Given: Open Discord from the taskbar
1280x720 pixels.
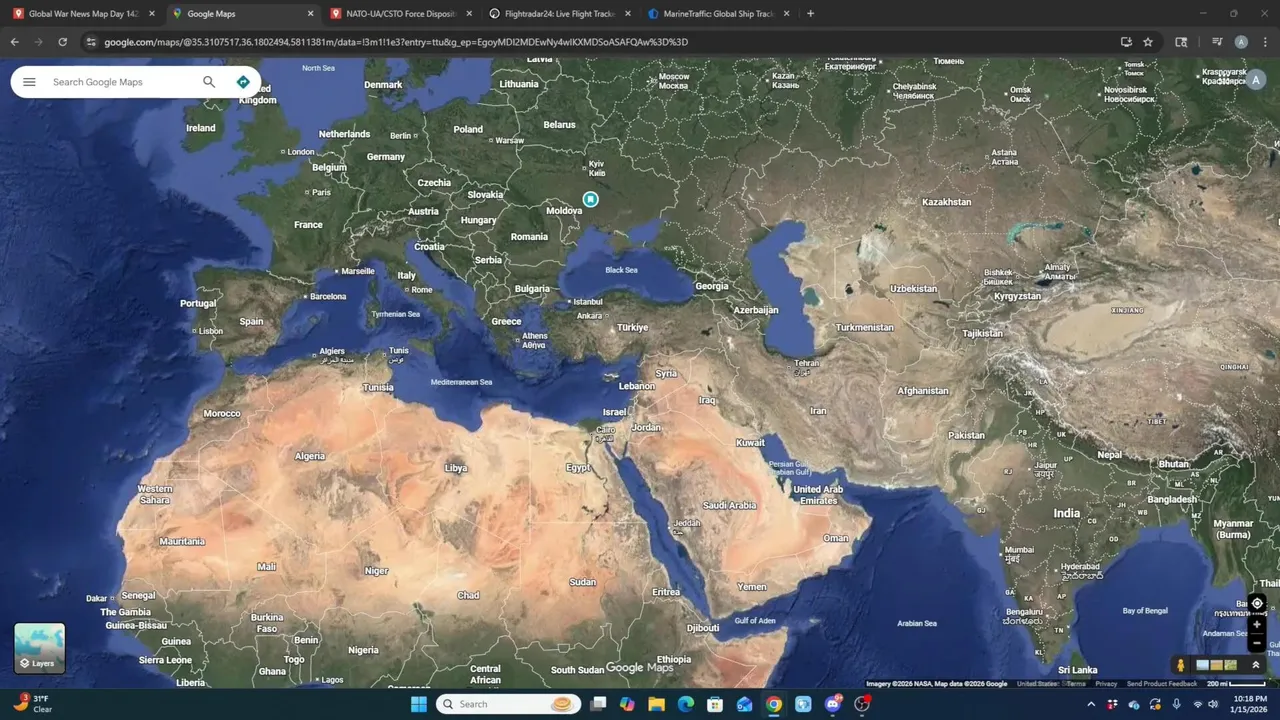Looking at the screenshot, I should coord(832,704).
